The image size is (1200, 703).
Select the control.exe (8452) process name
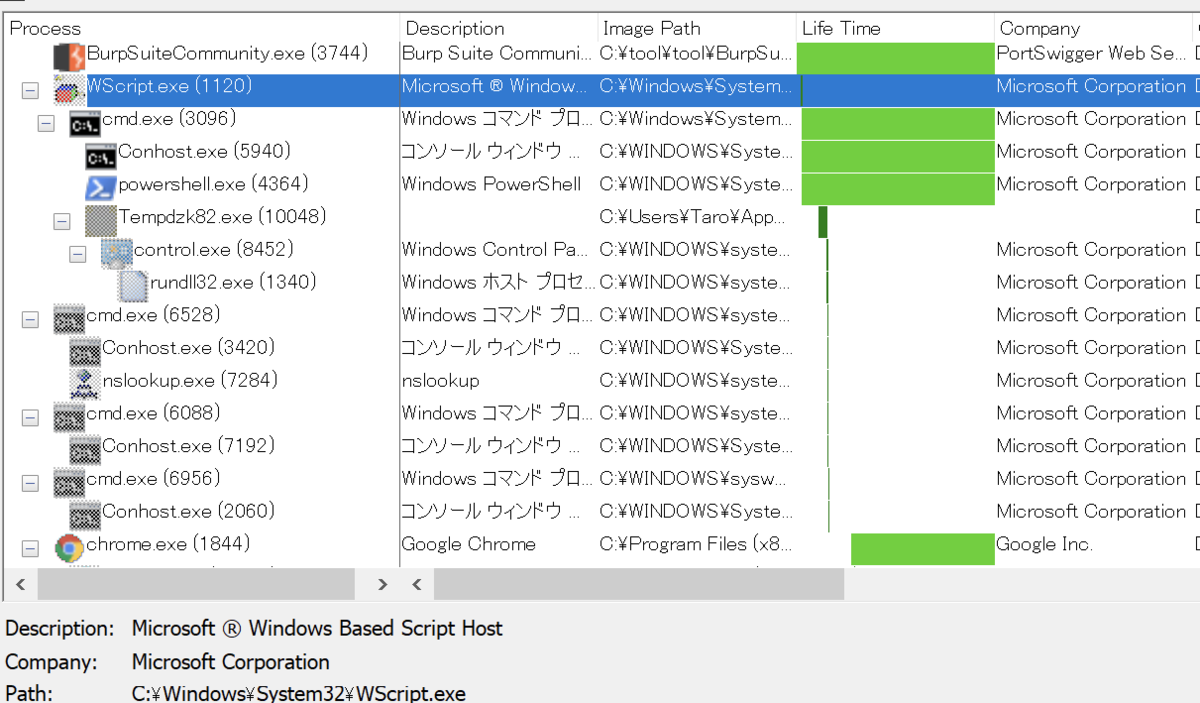point(214,250)
